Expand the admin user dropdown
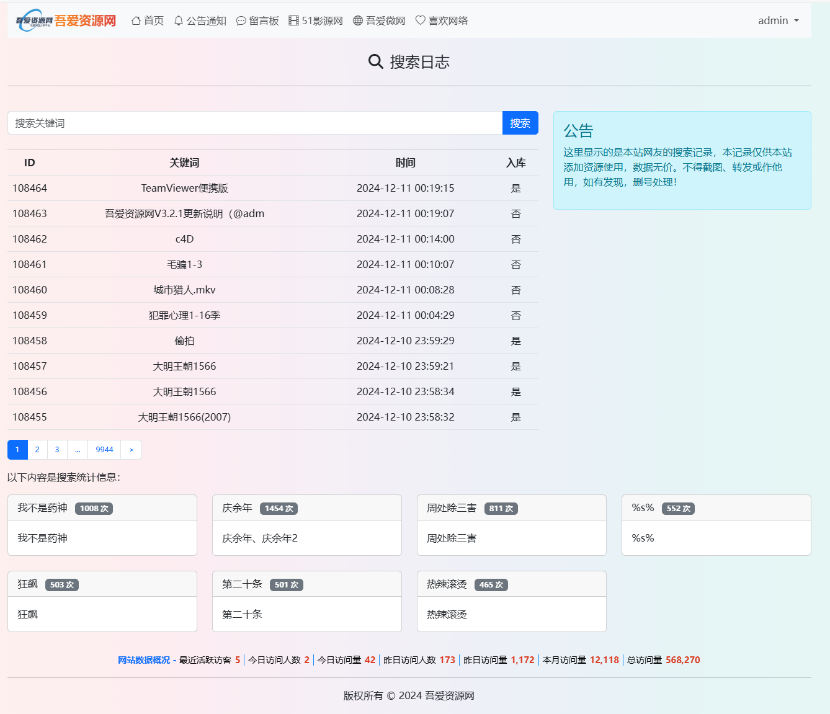The height and width of the screenshot is (714, 830). [778, 21]
